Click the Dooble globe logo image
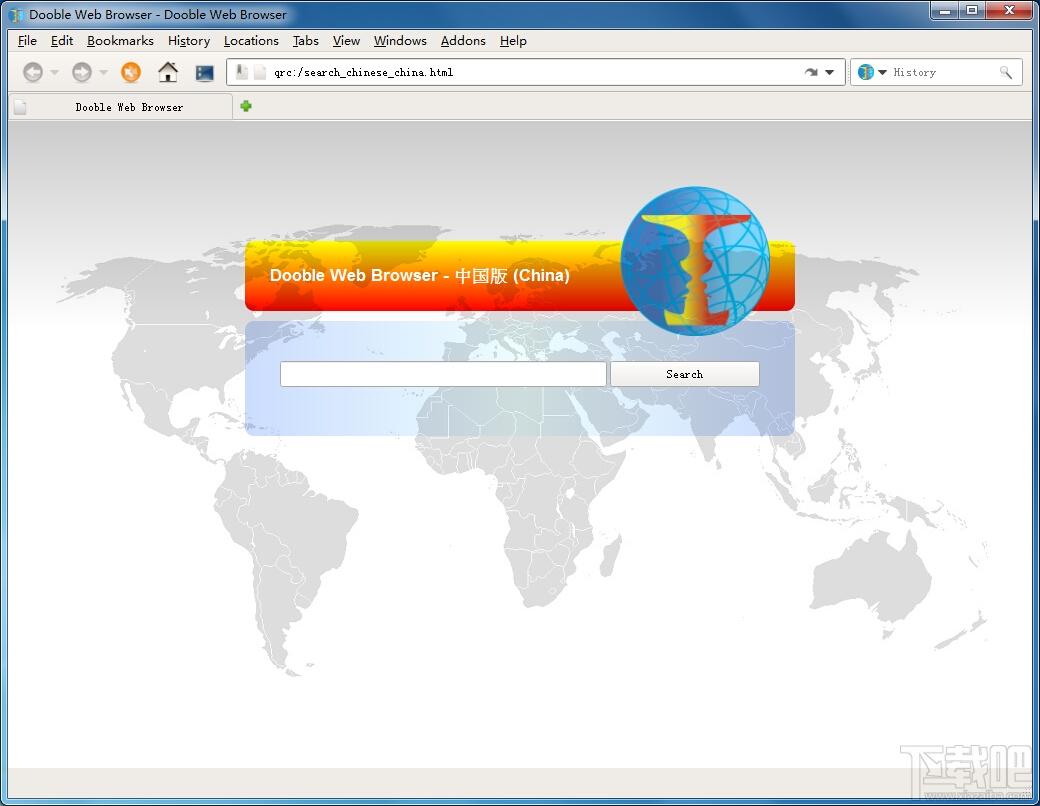 tap(694, 261)
